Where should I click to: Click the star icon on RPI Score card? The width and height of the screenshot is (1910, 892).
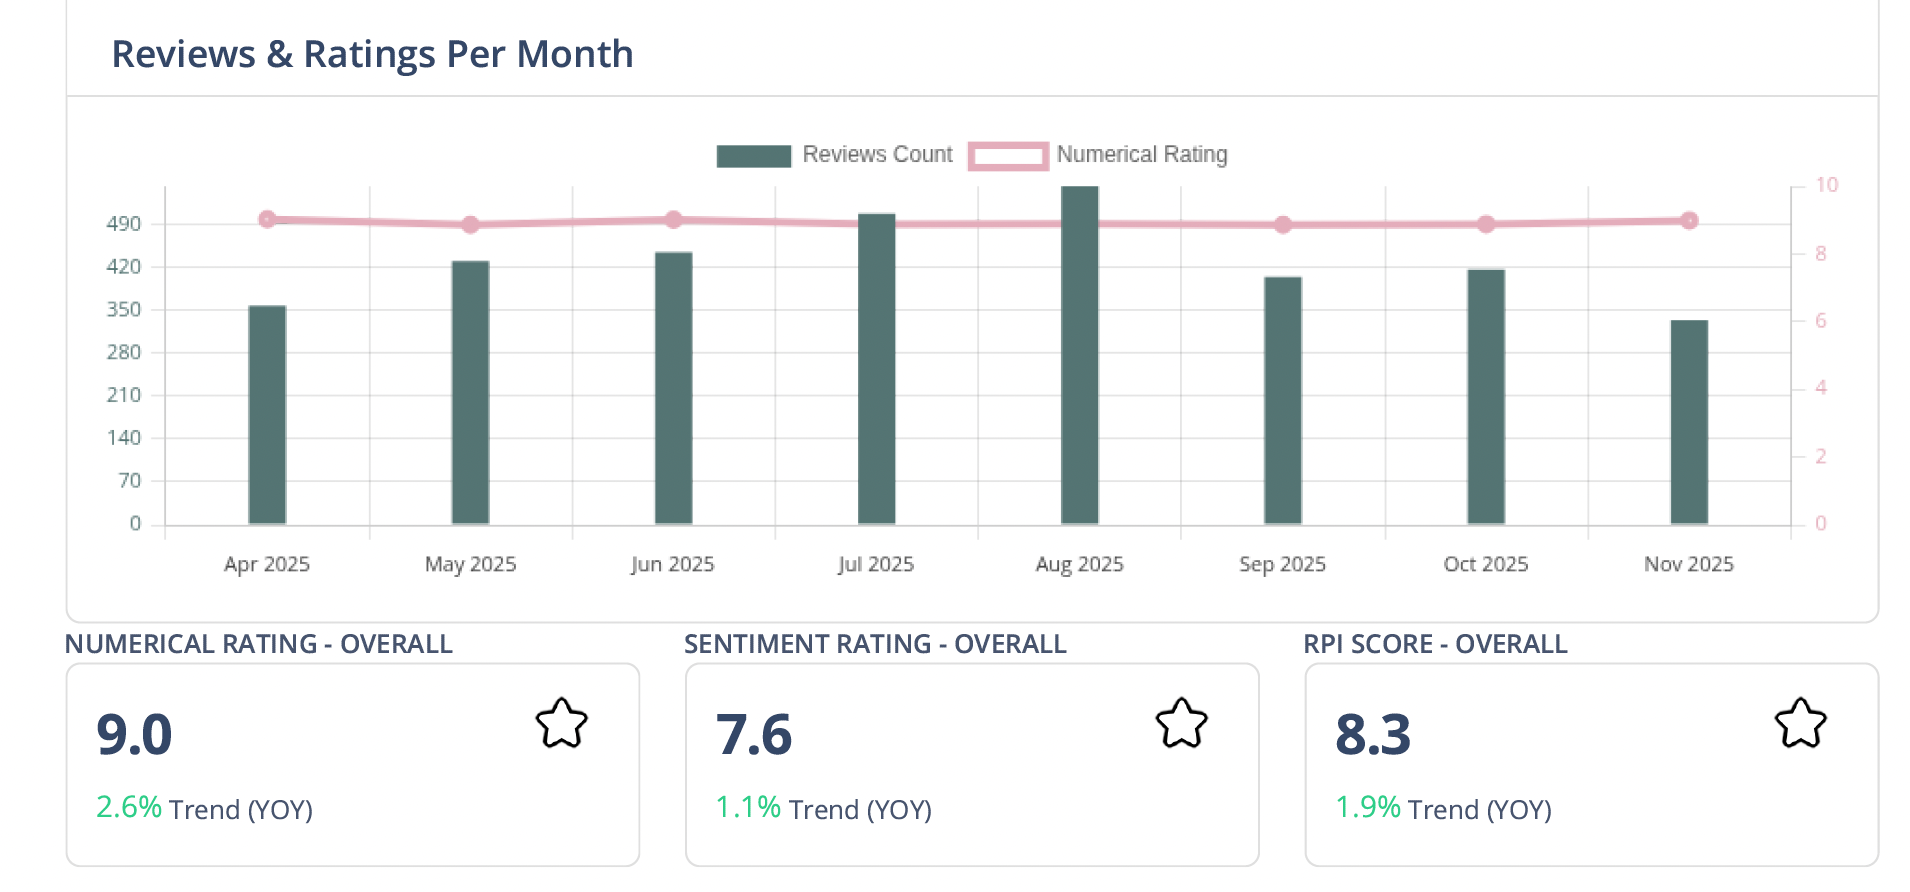[1800, 723]
